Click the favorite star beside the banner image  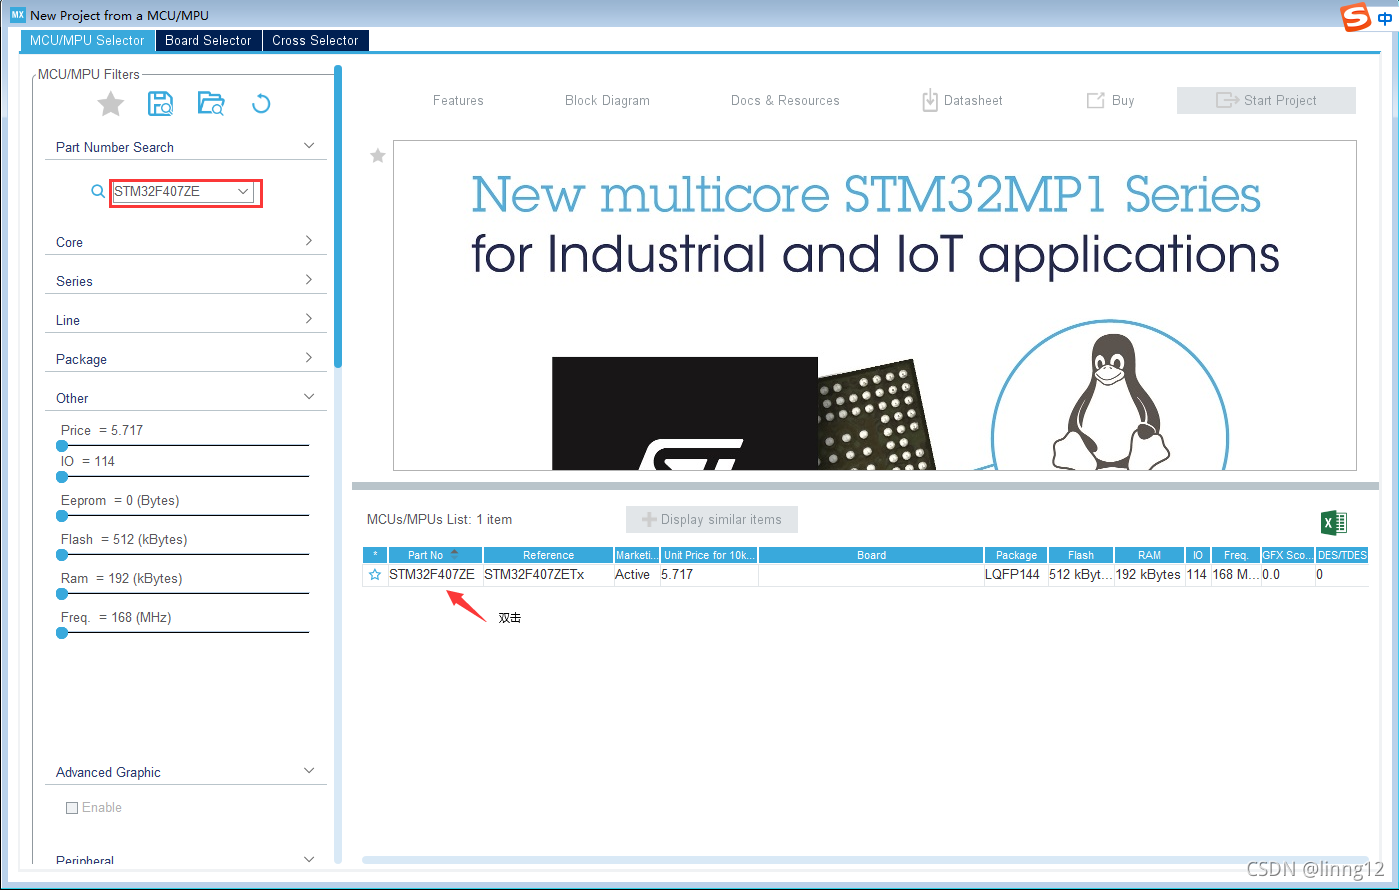378,155
